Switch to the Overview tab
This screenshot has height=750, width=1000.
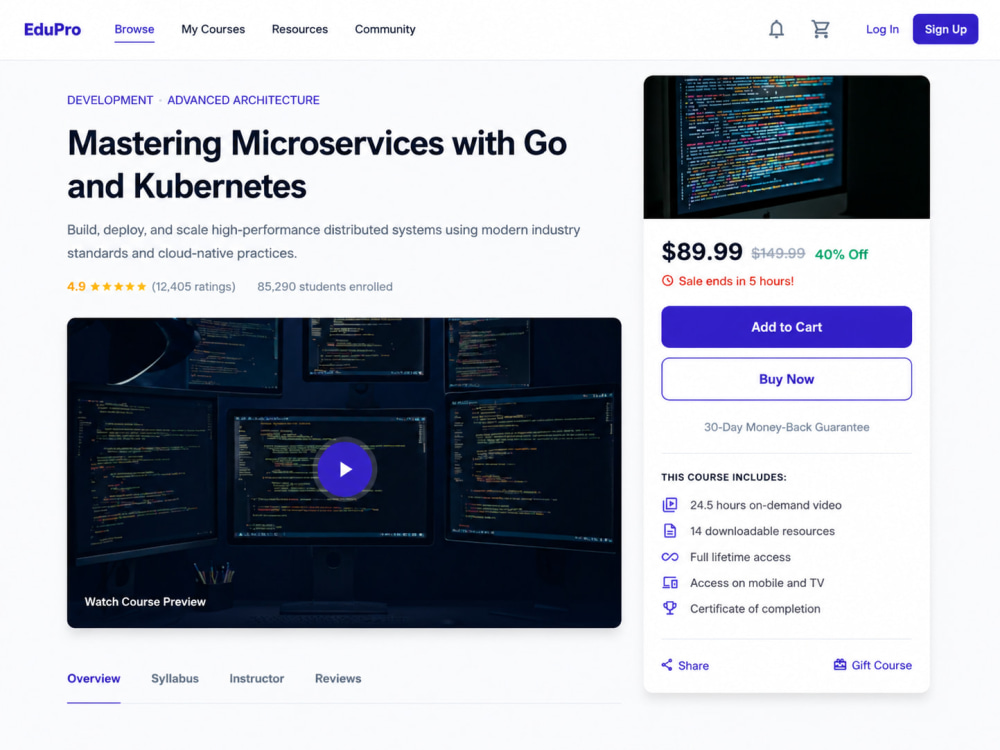click(x=94, y=679)
